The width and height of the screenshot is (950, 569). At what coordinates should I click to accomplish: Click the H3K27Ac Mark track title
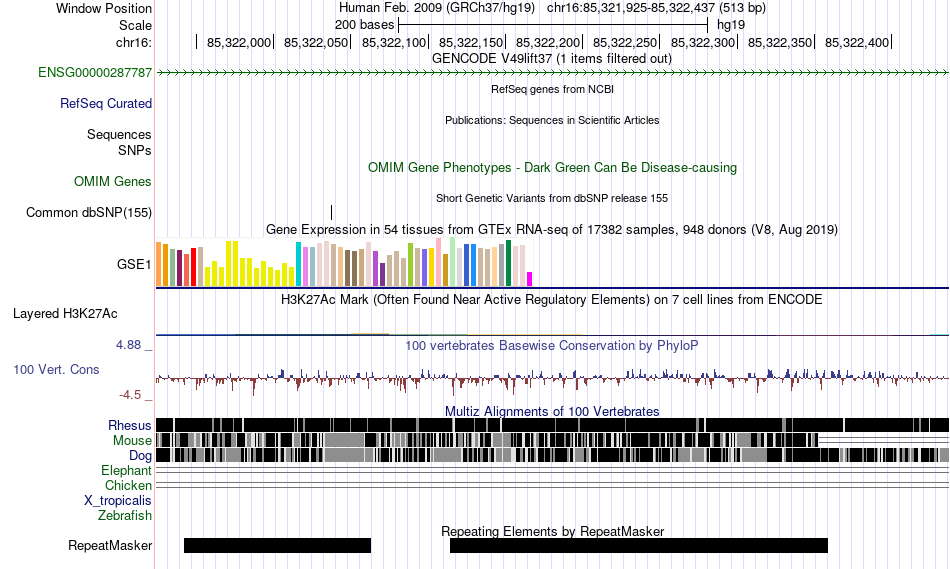click(552, 299)
